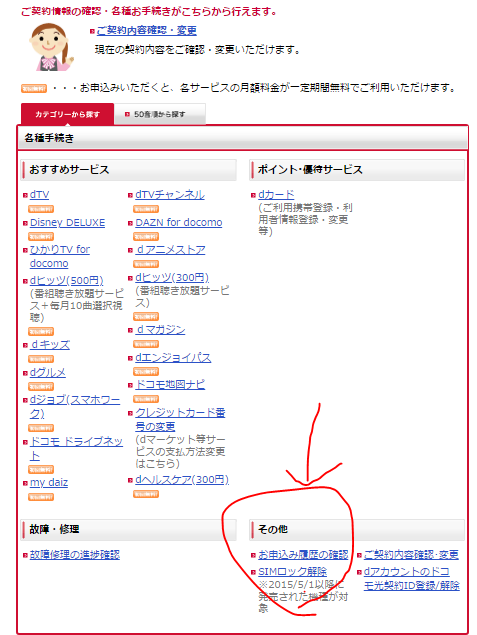This screenshot has width=477, height=635.
Task: Click the orange badge under dキッズ
Action: (41, 359)
